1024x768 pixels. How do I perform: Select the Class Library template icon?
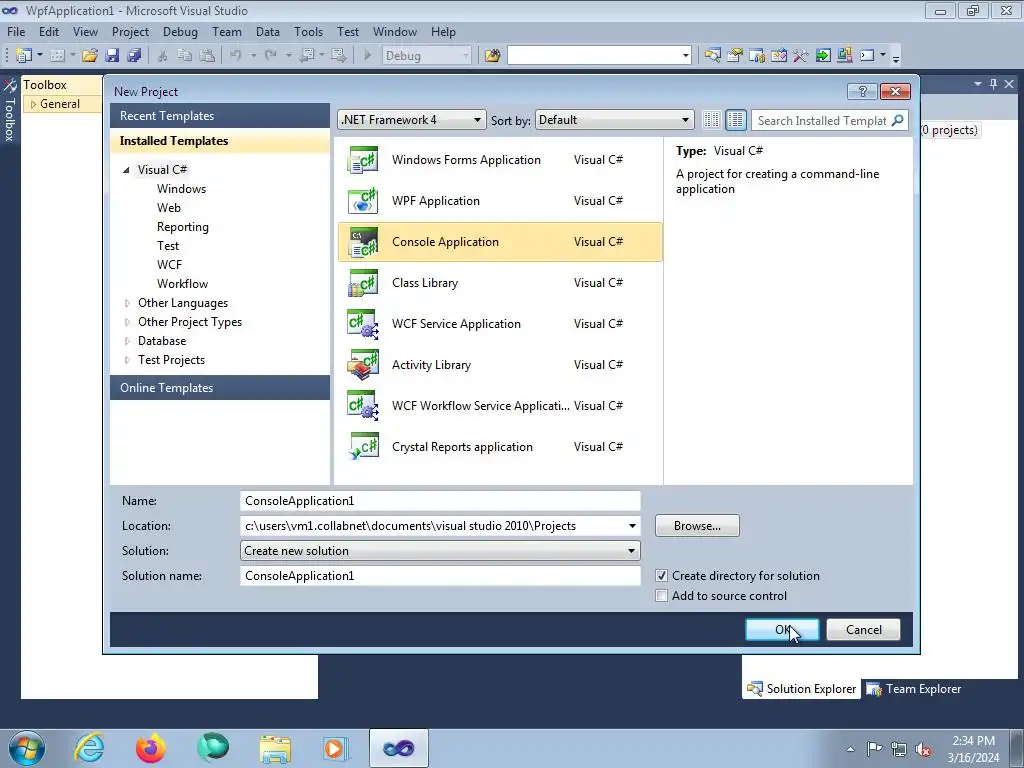[362, 283]
